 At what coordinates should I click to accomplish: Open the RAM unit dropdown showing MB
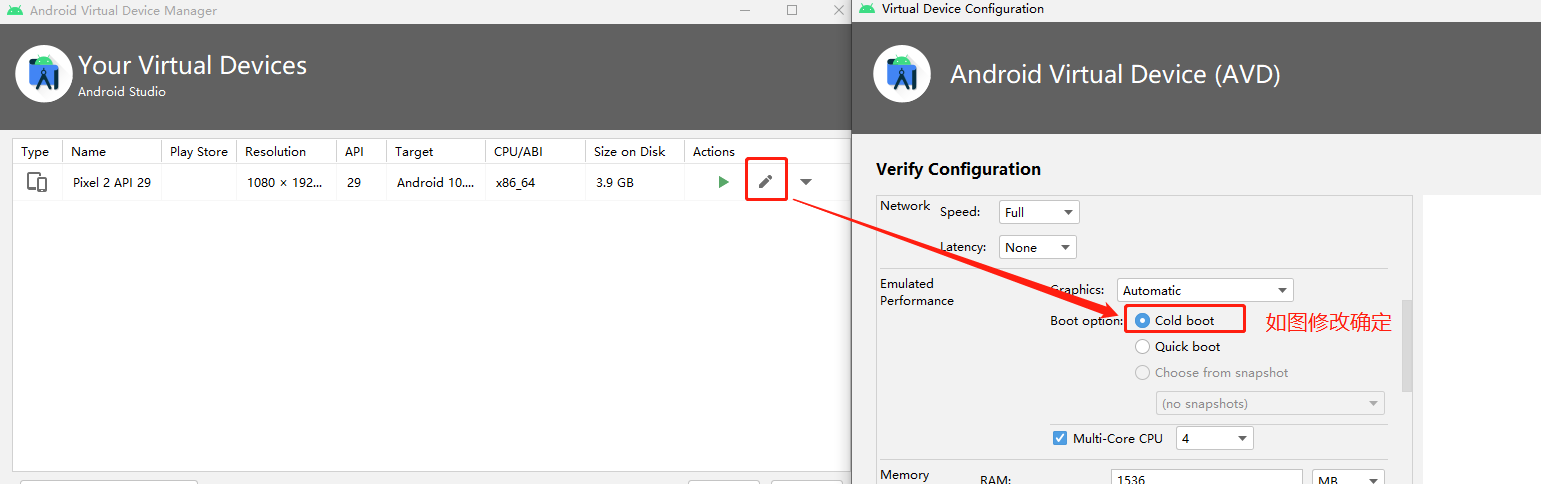[1348, 479]
